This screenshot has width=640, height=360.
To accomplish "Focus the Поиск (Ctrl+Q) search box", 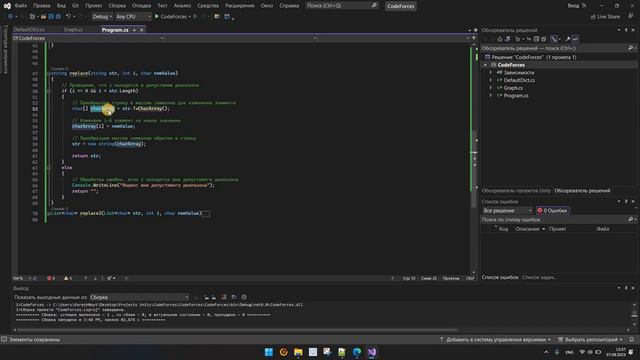I will 342,6.
